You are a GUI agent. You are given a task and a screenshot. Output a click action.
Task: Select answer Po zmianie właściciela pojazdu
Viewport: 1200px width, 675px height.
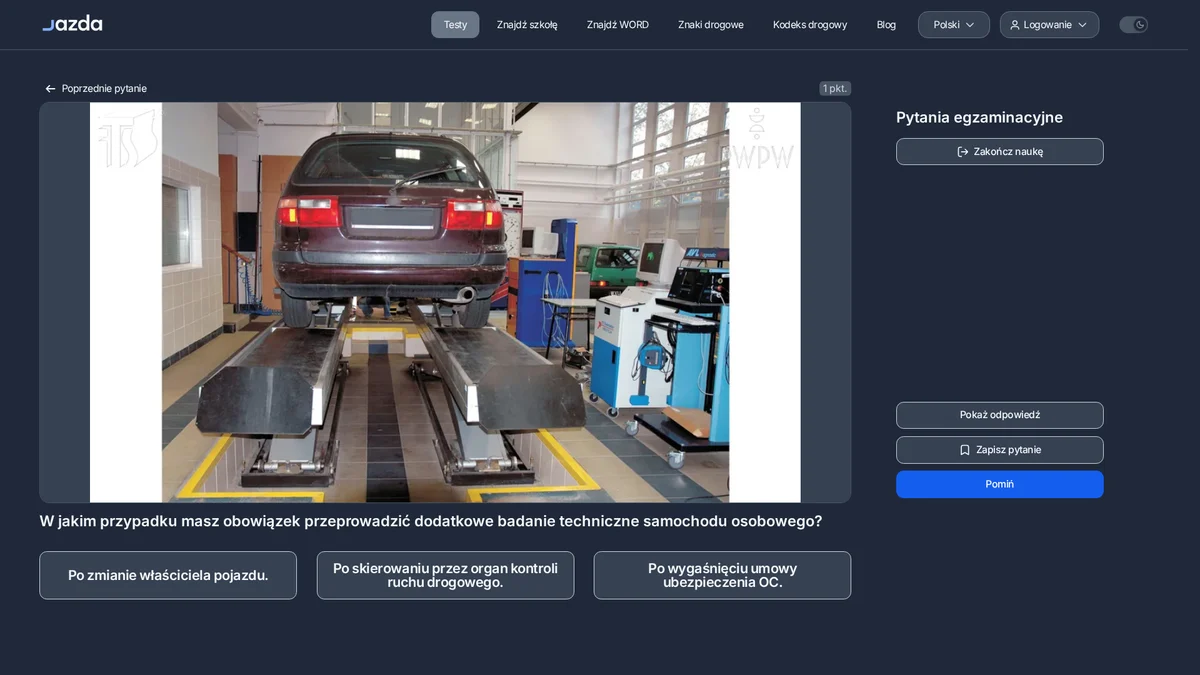point(168,576)
